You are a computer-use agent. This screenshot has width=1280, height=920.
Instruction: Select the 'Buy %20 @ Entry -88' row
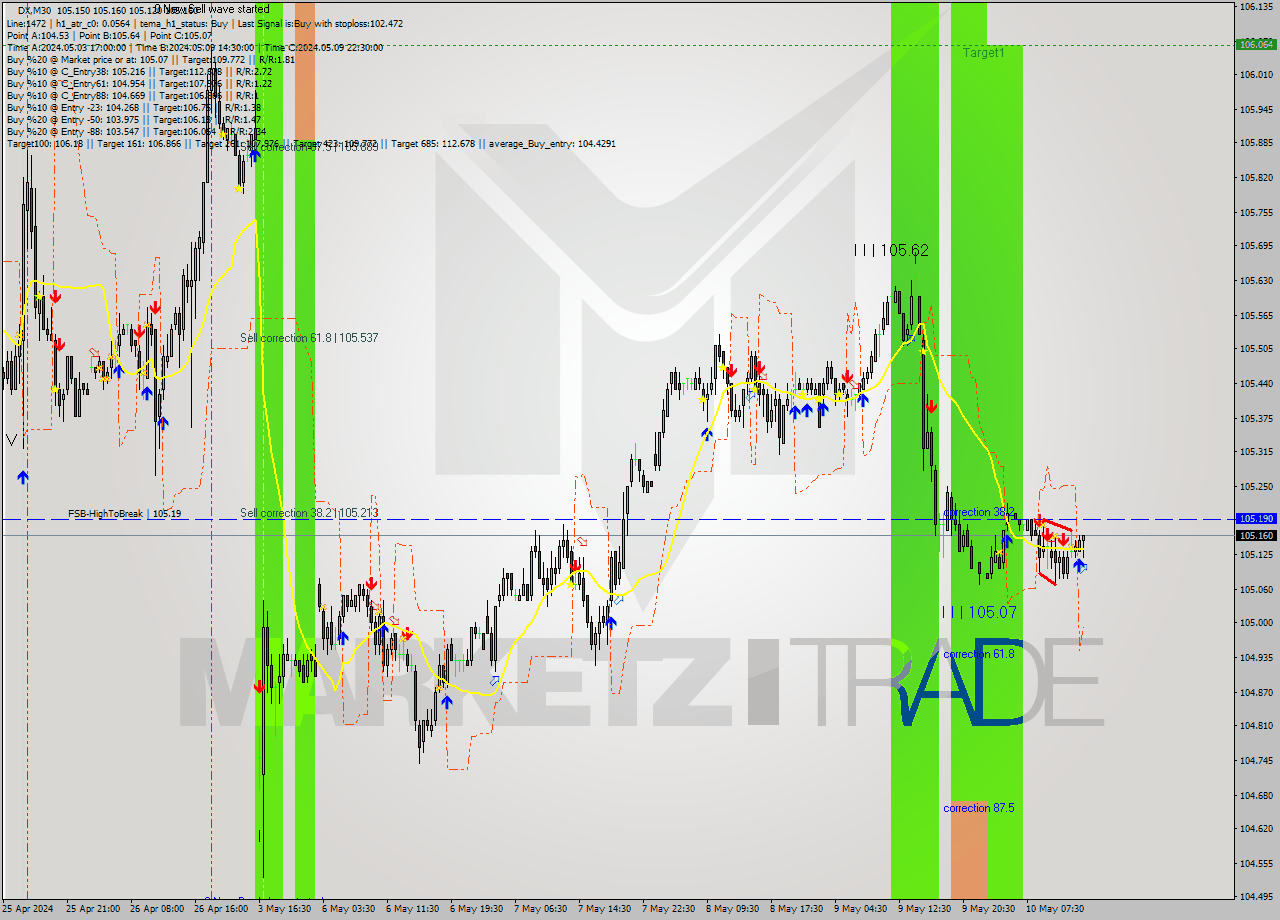tap(135, 132)
